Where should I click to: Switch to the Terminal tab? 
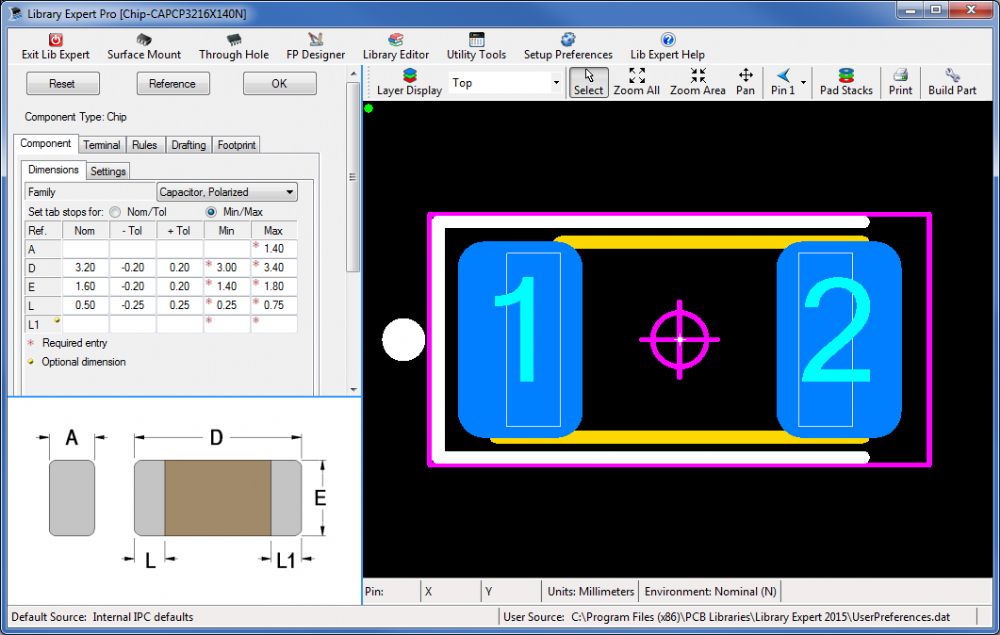pos(101,145)
